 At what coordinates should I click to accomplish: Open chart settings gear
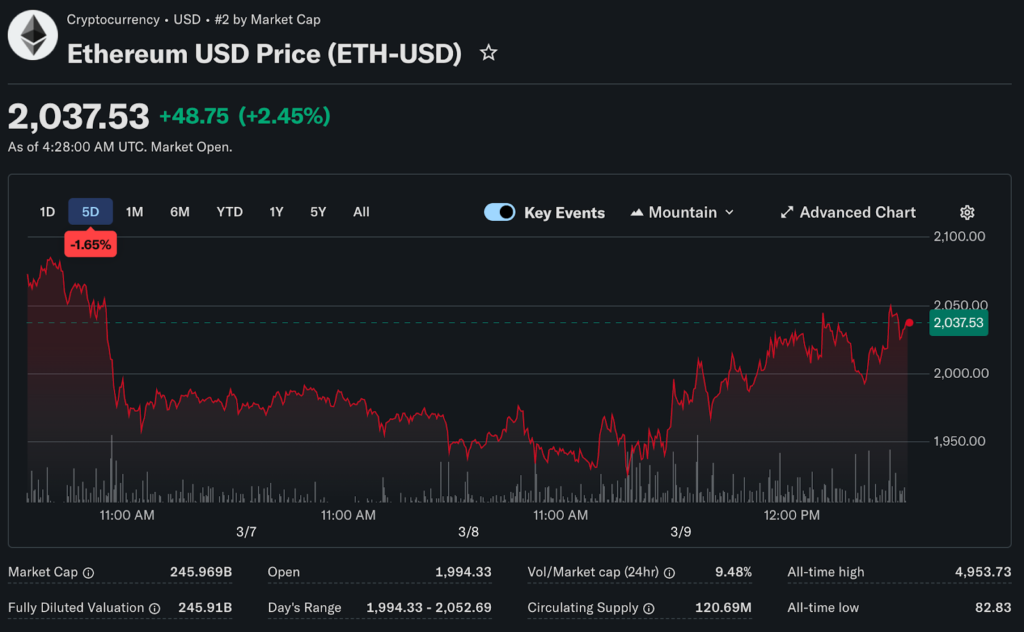[x=967, y=212]
